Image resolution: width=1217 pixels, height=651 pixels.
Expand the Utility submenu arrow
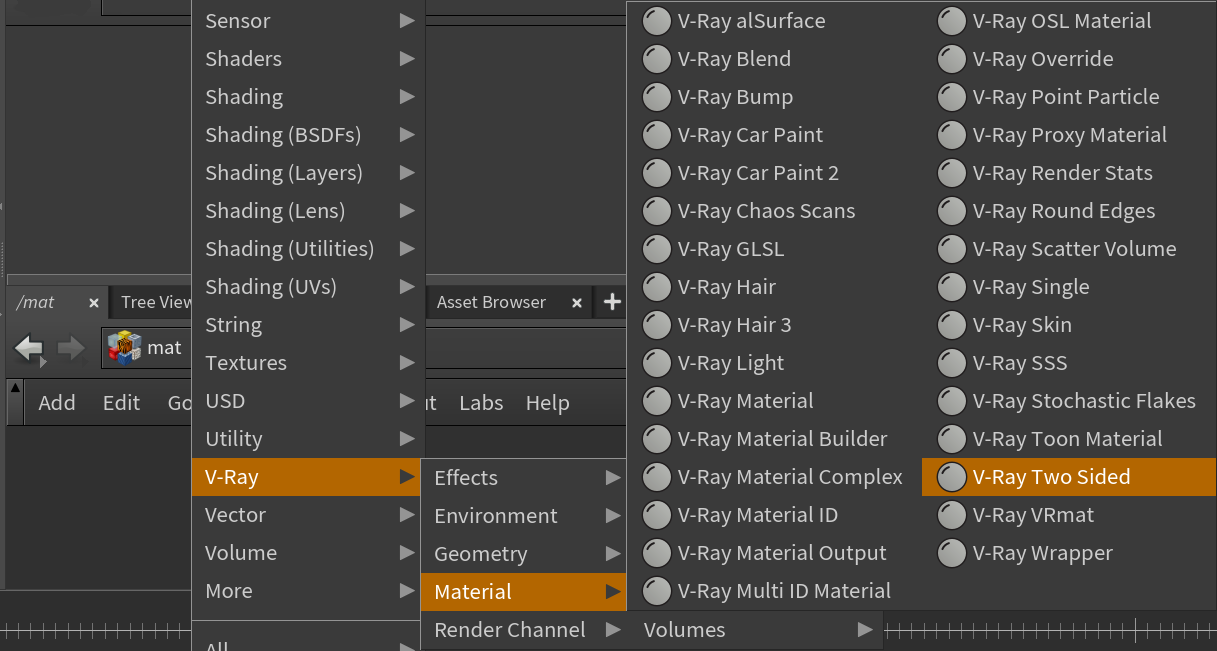(x=407, y=439)
